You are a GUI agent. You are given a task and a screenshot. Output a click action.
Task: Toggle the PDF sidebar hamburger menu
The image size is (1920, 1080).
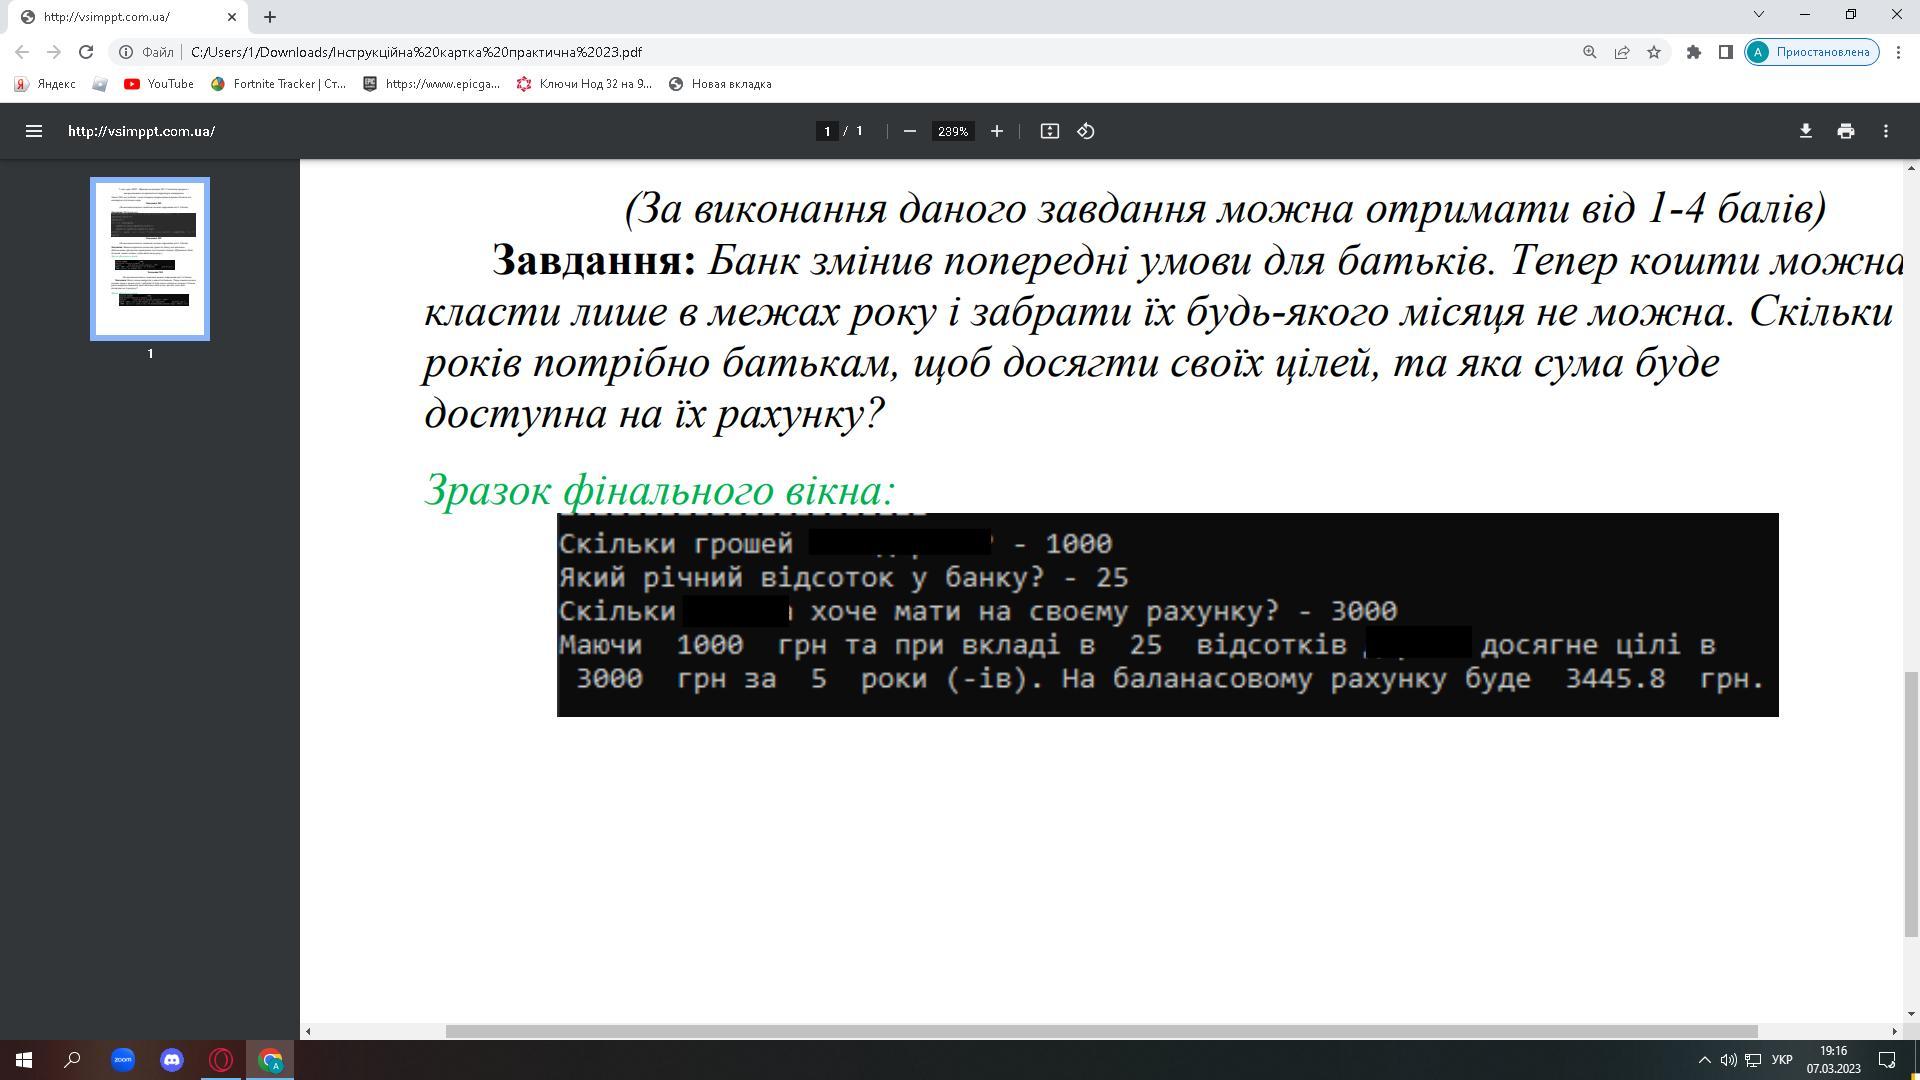33,131
